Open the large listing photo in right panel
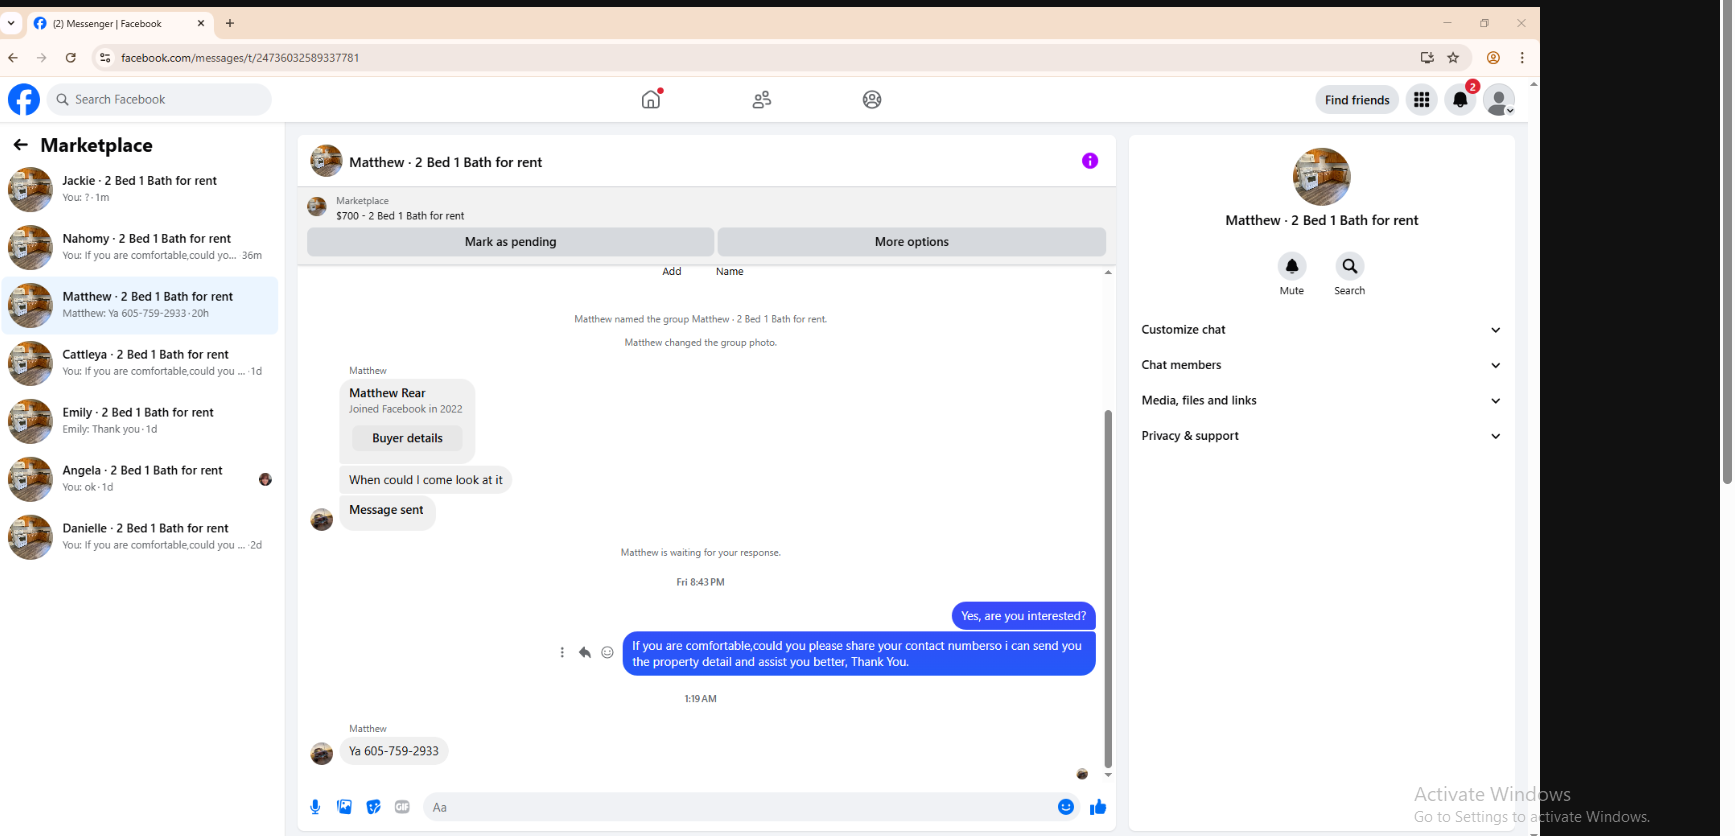Viewport: 1735px width, 836px height. click(1321, 177)
